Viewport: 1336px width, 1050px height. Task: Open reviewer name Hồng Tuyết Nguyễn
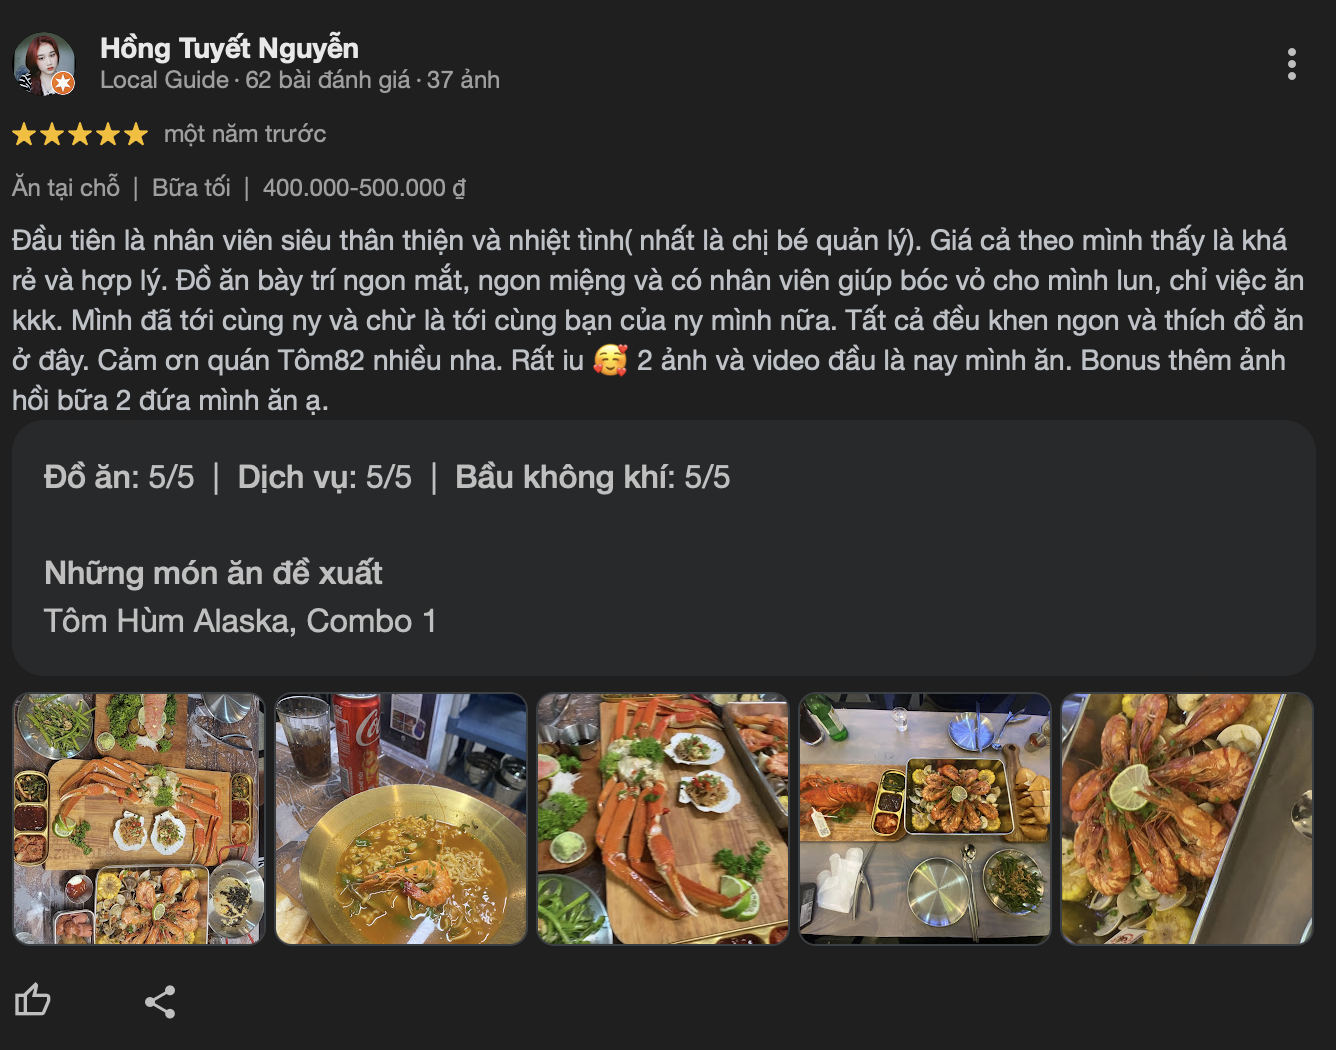[x=229, y=48]
